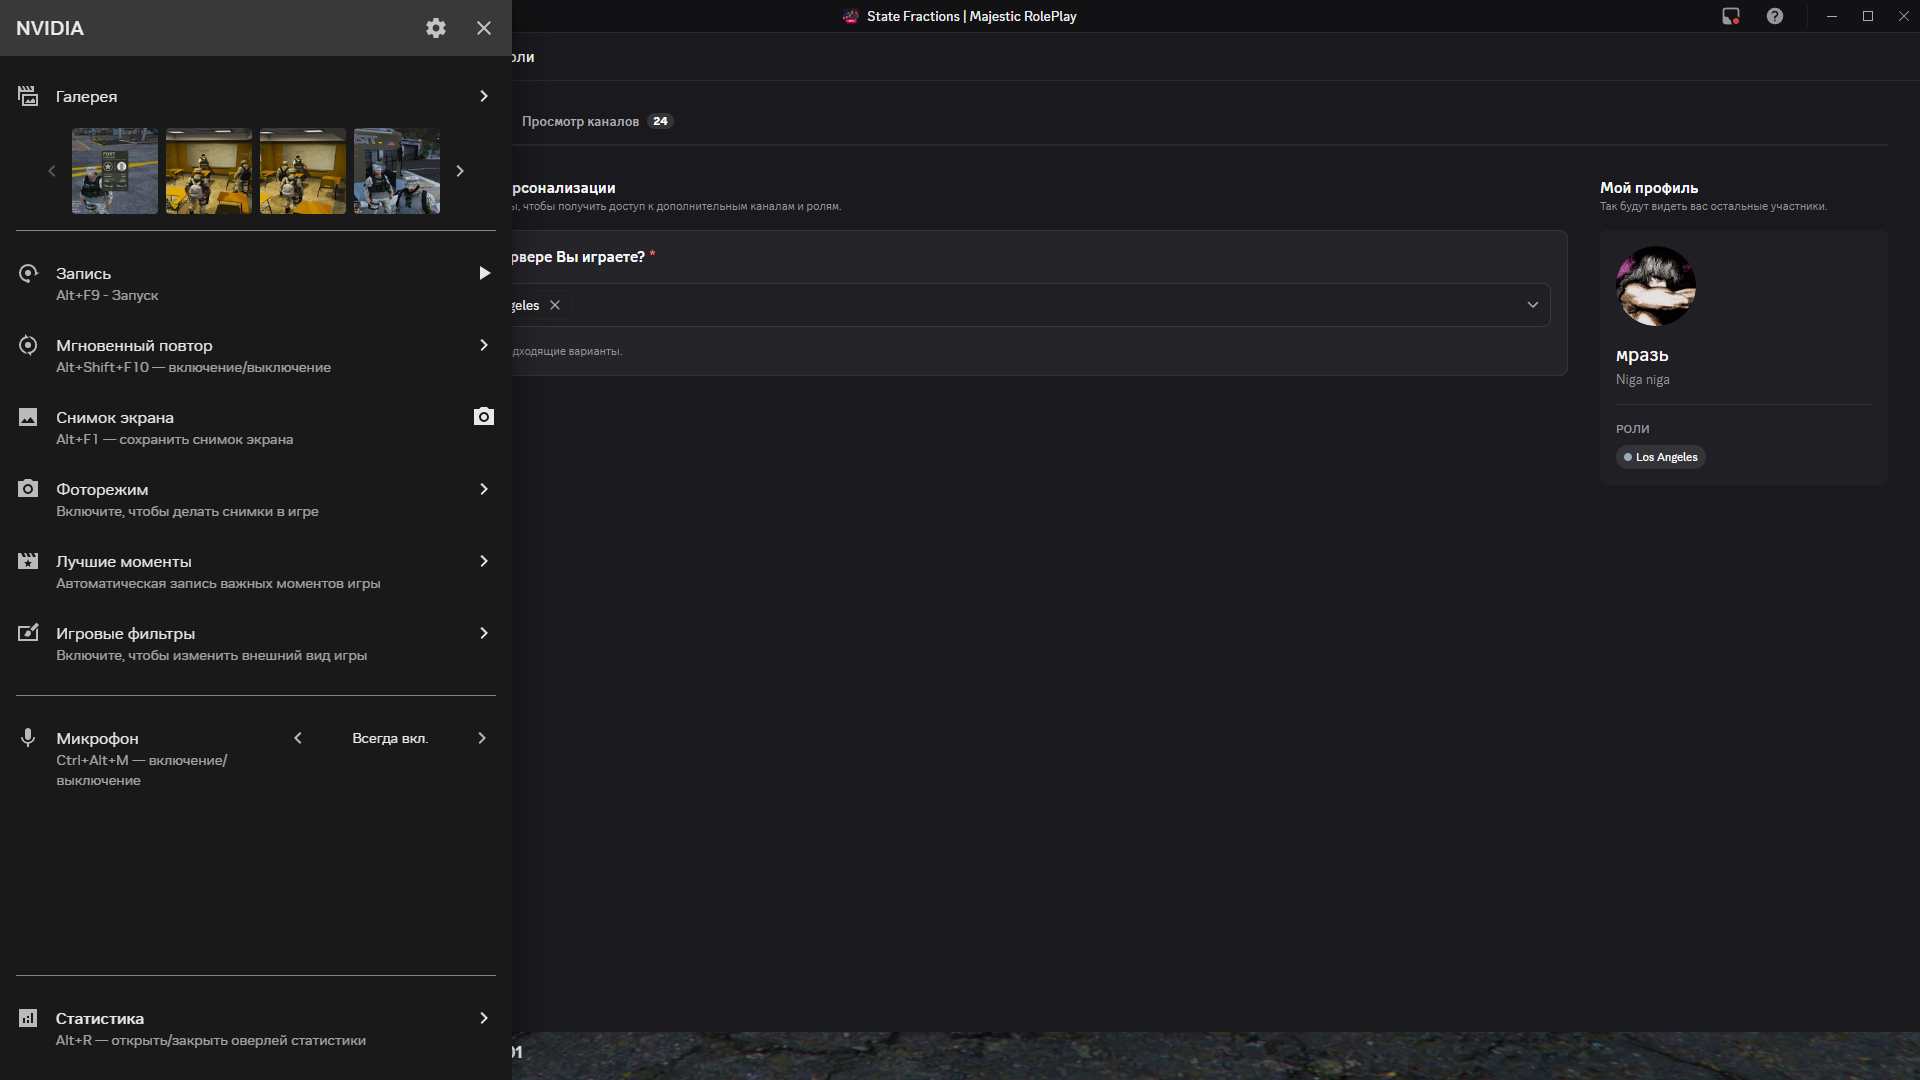
Task: Open the Channel browsing tab
Action: (x=581, y=121)
